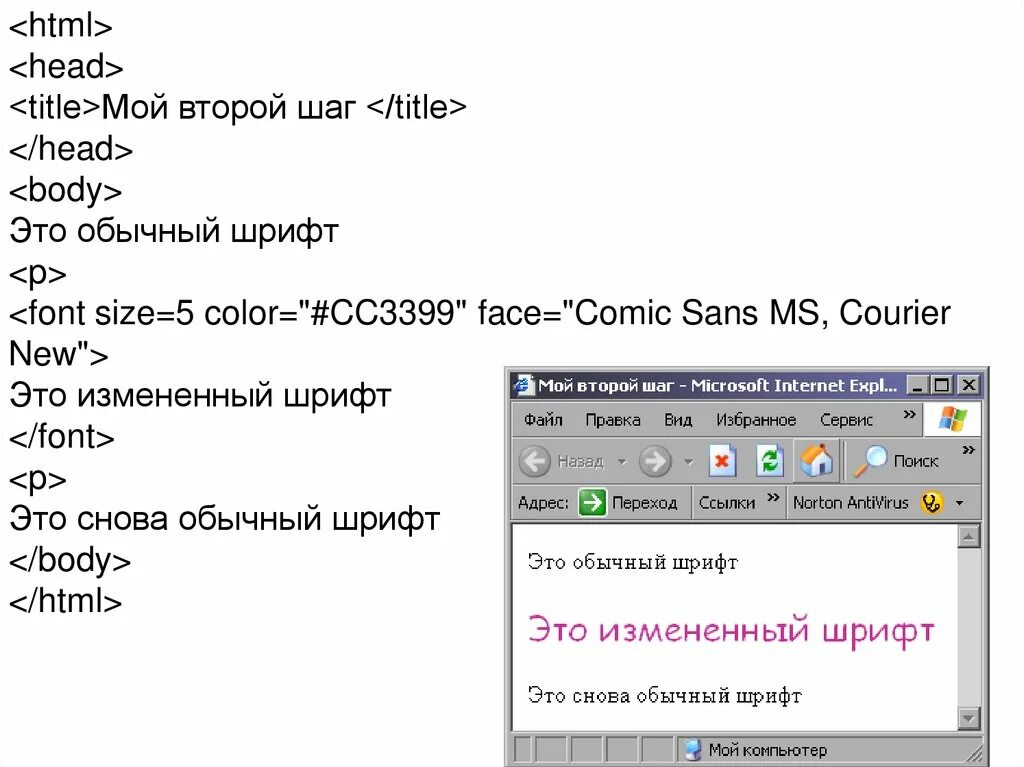Open the Правка menu

point(613,419)
